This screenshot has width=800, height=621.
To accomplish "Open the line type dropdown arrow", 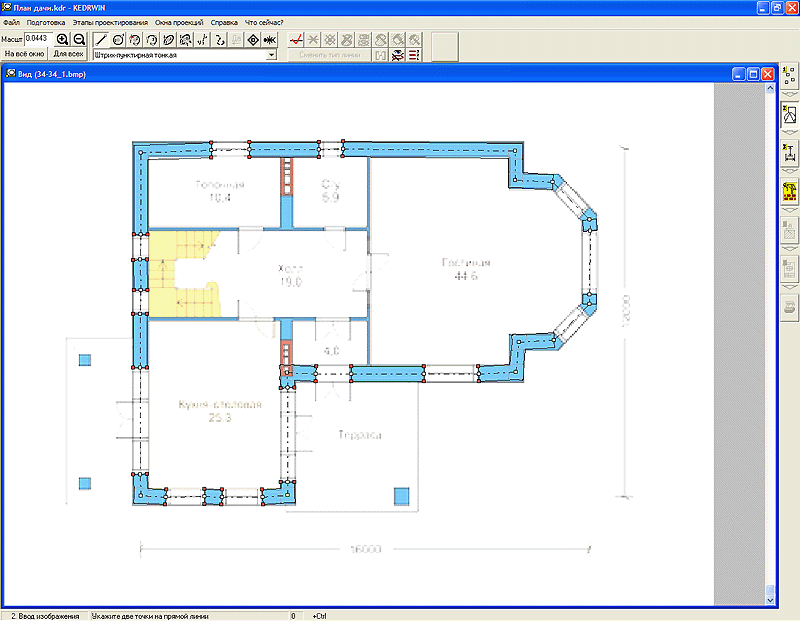I will (271, 55).
